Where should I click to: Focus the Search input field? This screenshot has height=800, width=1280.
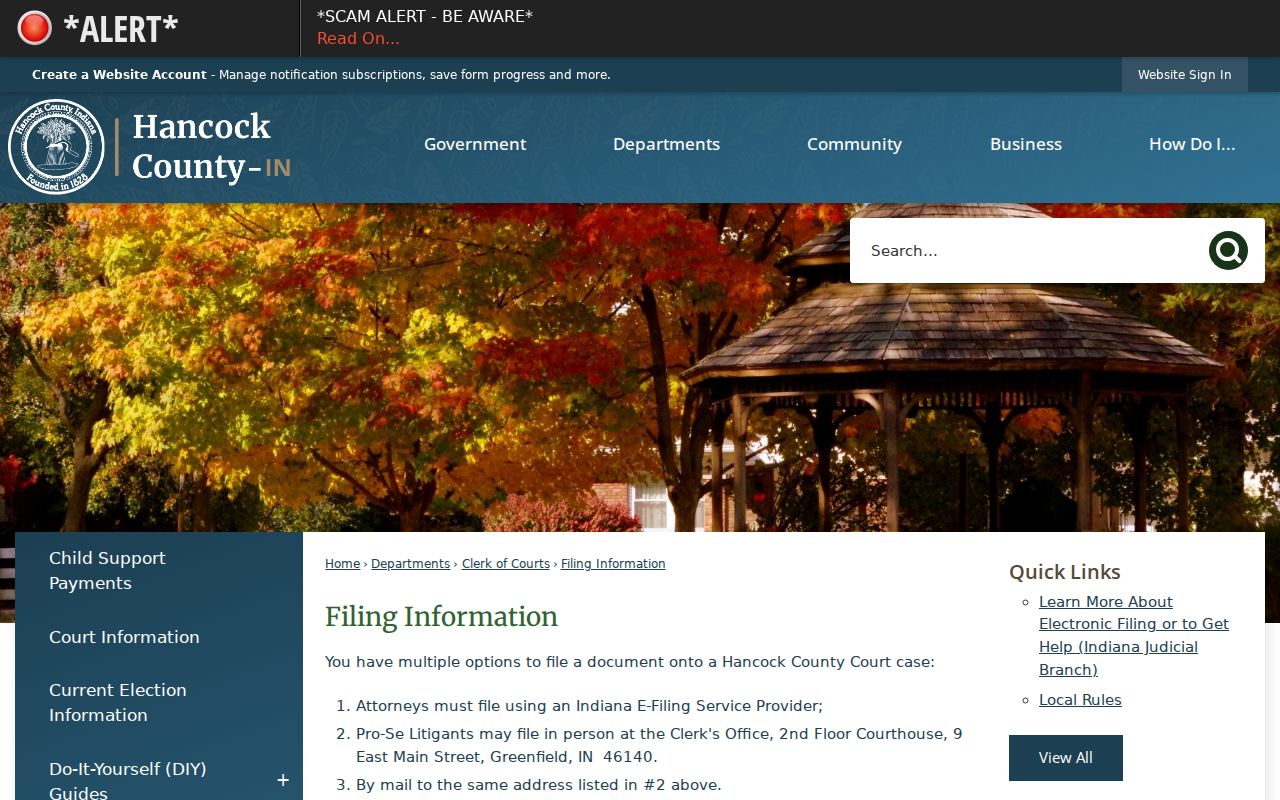[1030, 251]
